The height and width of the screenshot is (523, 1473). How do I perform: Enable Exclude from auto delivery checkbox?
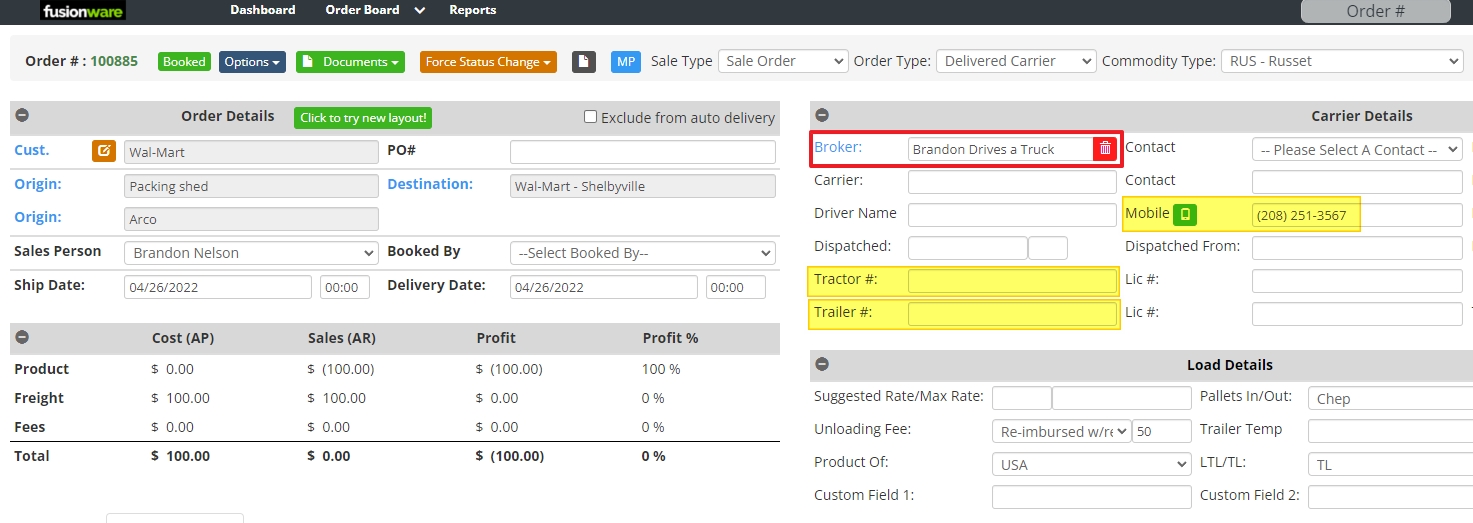(591, 117)
